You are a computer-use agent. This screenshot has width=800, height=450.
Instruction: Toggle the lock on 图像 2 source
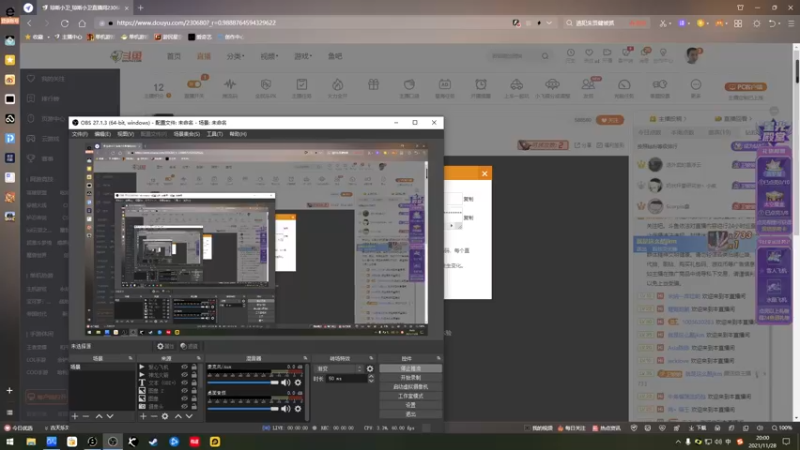194,390
